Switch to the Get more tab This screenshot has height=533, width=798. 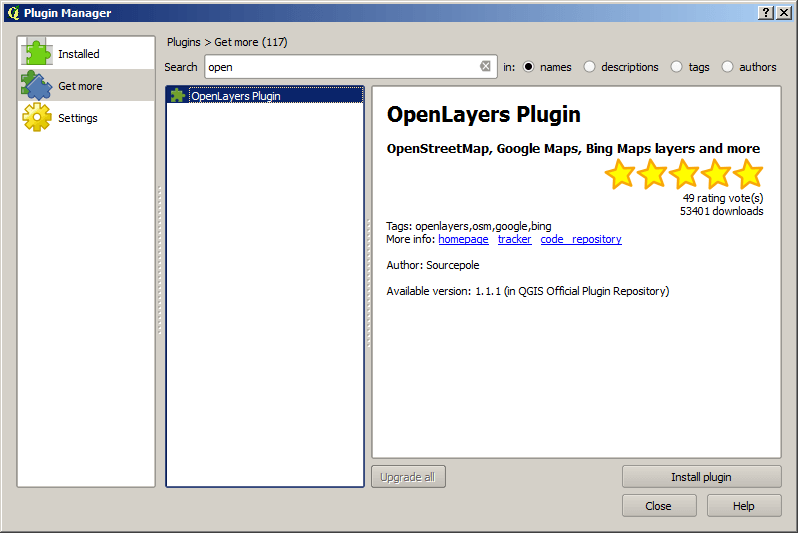pyautogui.click(x=87, y=85)
